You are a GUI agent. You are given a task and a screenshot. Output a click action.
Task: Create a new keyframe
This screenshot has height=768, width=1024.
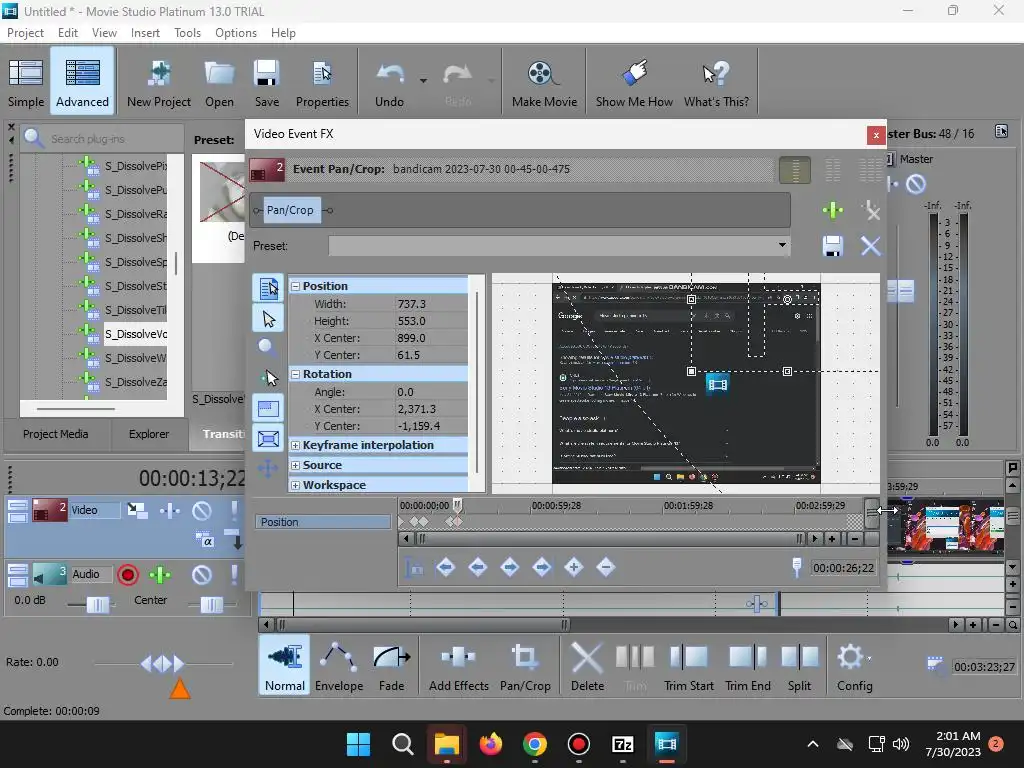tap(574, 568)
